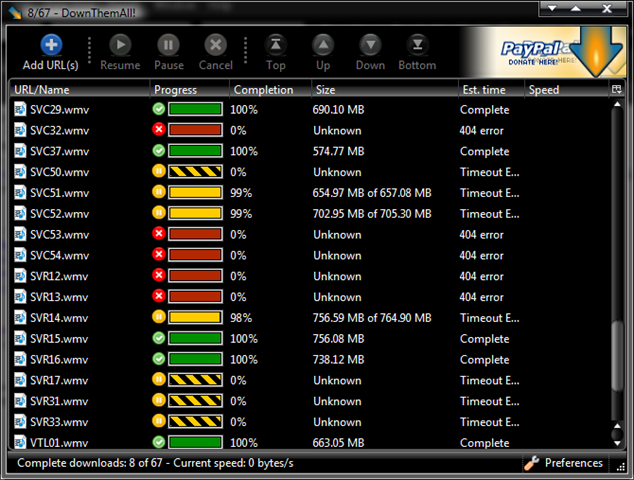Sort by the URL/Name column header
The height and width of the screenshot is (480, 634).
point(80,90)
